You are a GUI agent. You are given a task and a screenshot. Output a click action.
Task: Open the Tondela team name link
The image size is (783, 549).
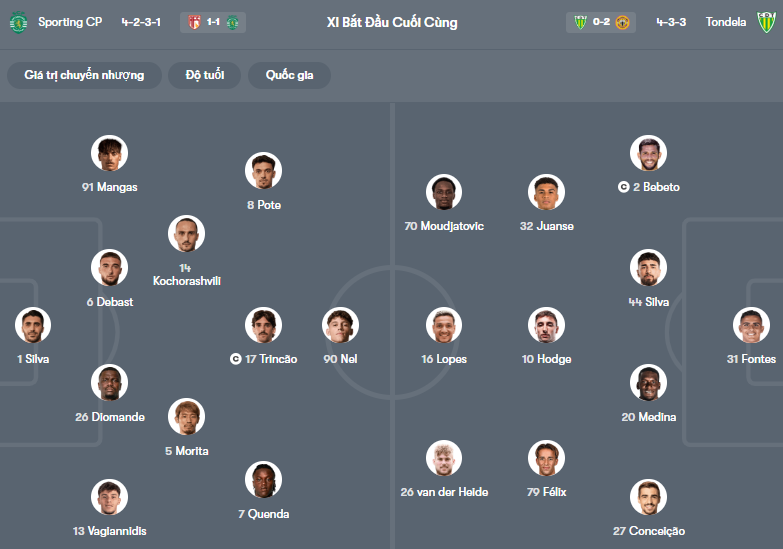click(x=726, y=22)
